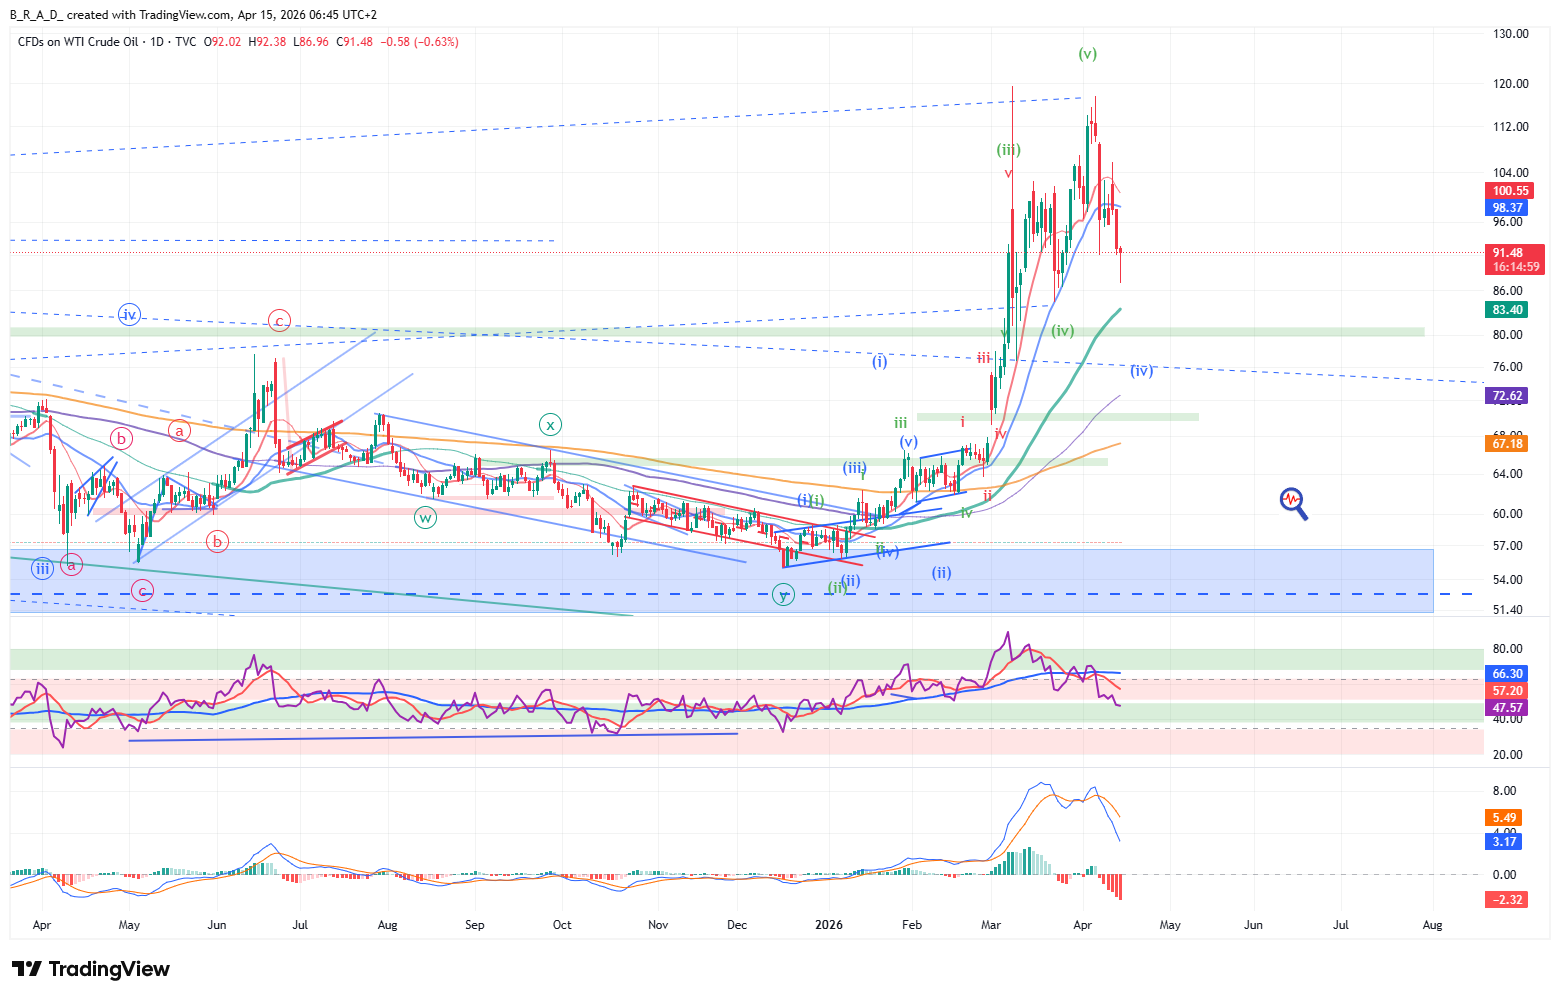Open the CFDs on WTI Crude Oil title
Viewport: 1560px width, 999px height.
[x=78, y=42]
